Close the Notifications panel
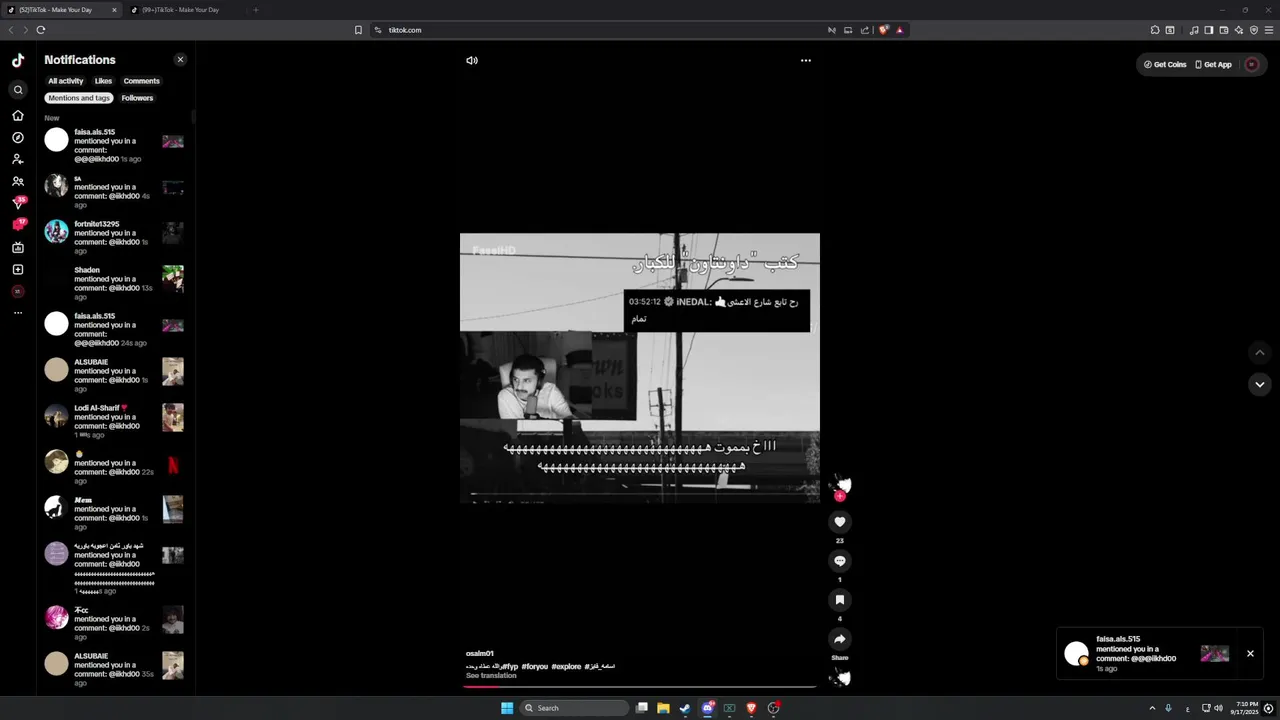This screenshot has height=720, width=1280. 180,60
